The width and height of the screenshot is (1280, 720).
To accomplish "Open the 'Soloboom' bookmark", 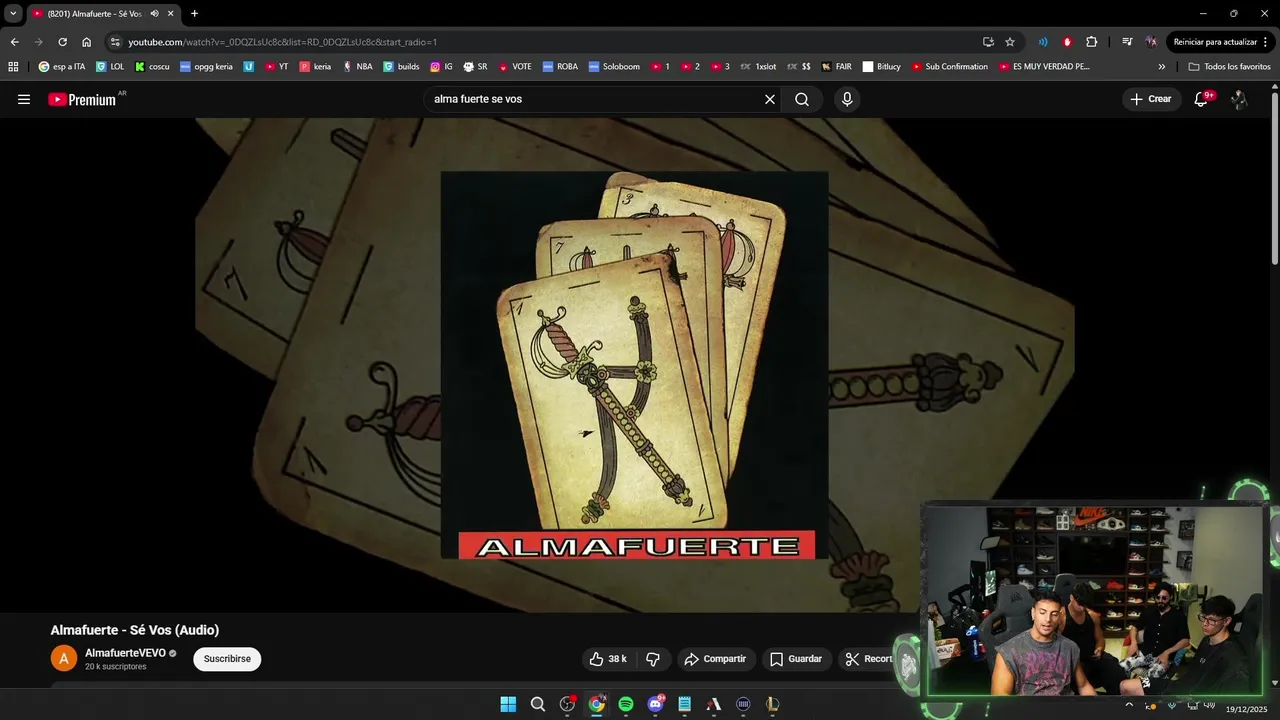I will coord(614,67).
